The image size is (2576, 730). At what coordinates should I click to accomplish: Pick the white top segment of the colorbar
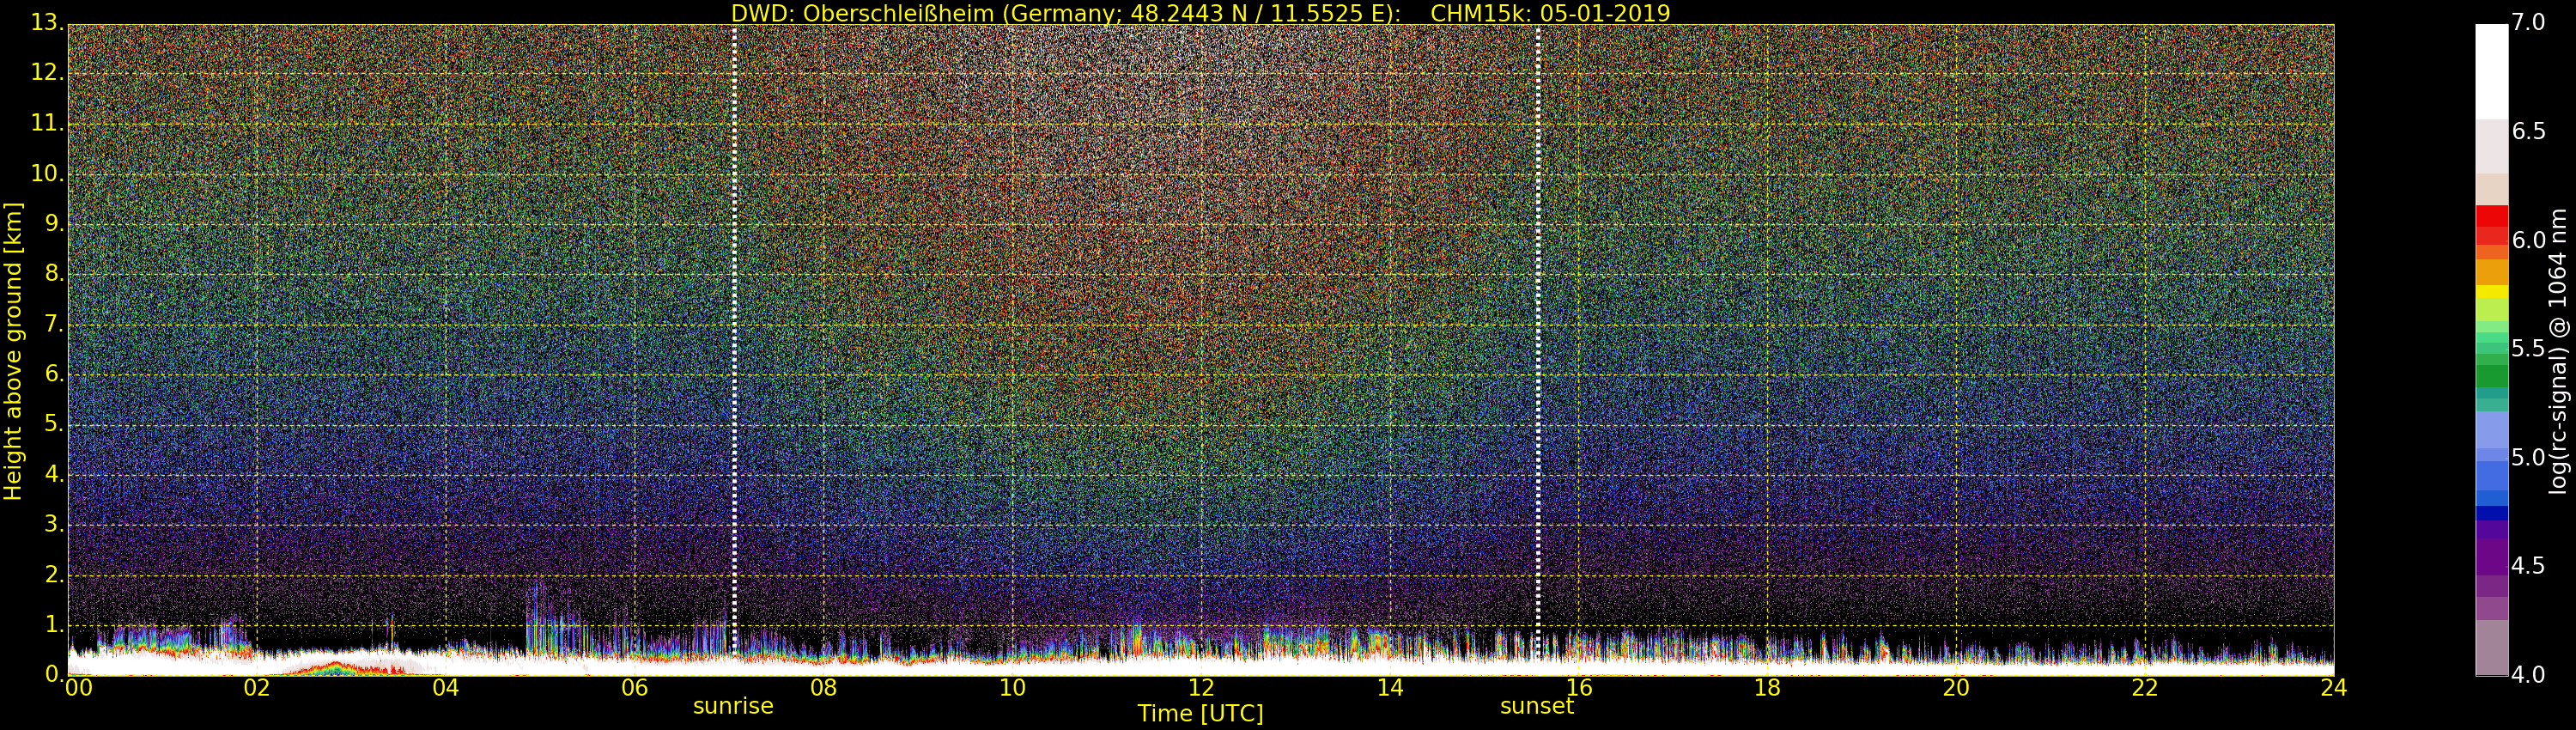pyautogui.click(x=2492, y=72)
